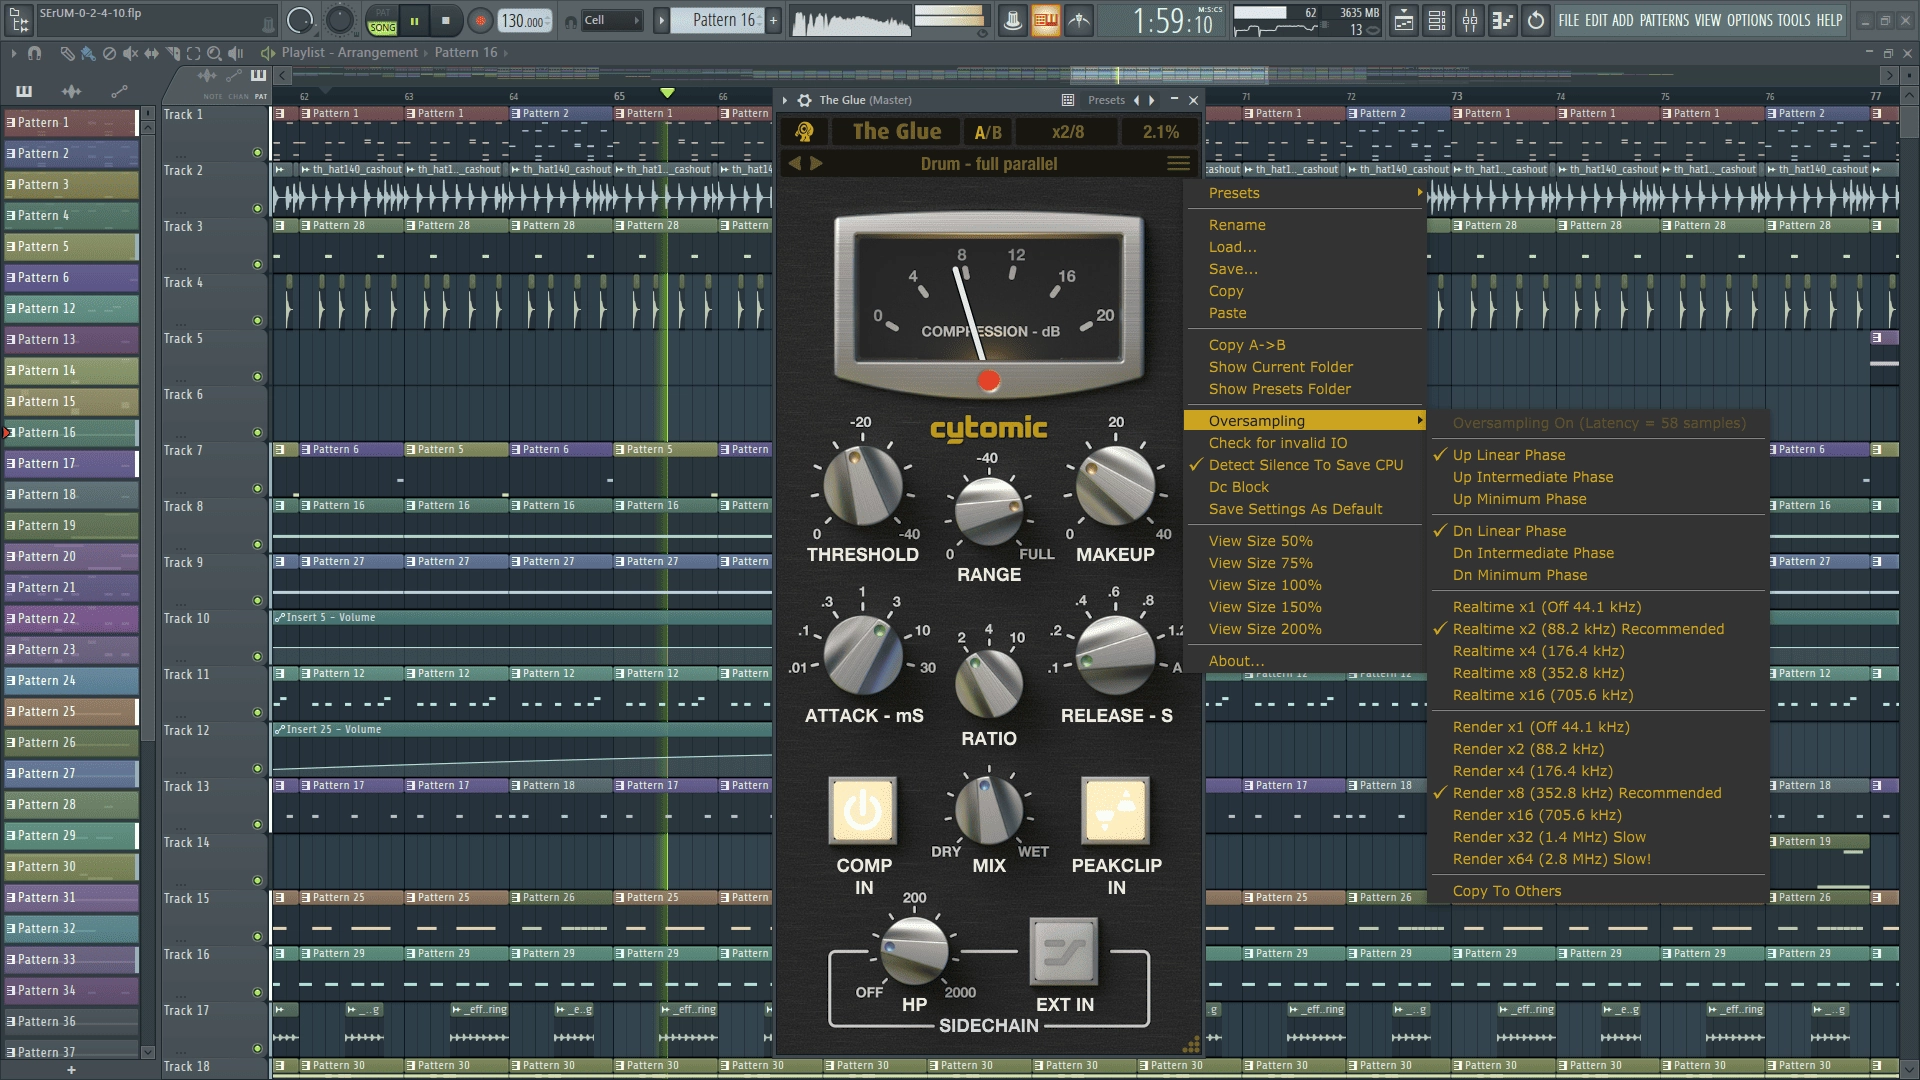
Task: Choose the select tool in playlist toolbar
Action: [x=194, y=53]
